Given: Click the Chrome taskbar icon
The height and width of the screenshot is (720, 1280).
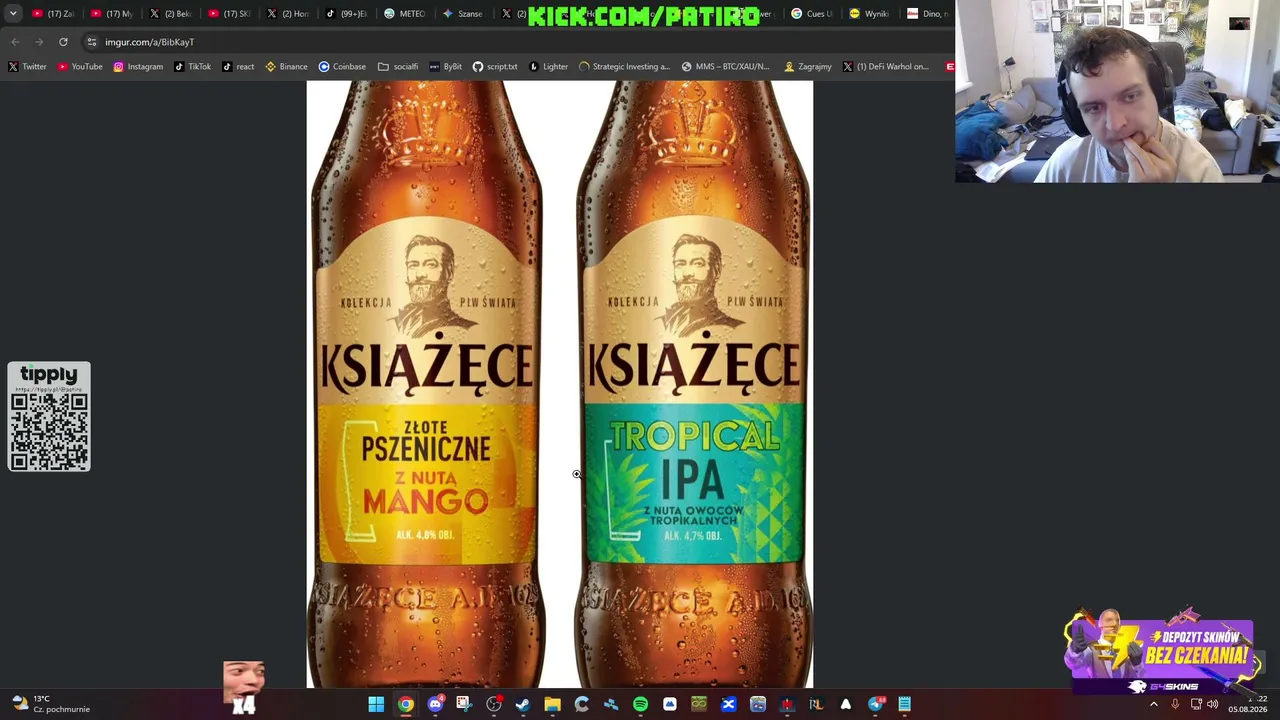Looking at the screenshot, I should coord(405,705).
